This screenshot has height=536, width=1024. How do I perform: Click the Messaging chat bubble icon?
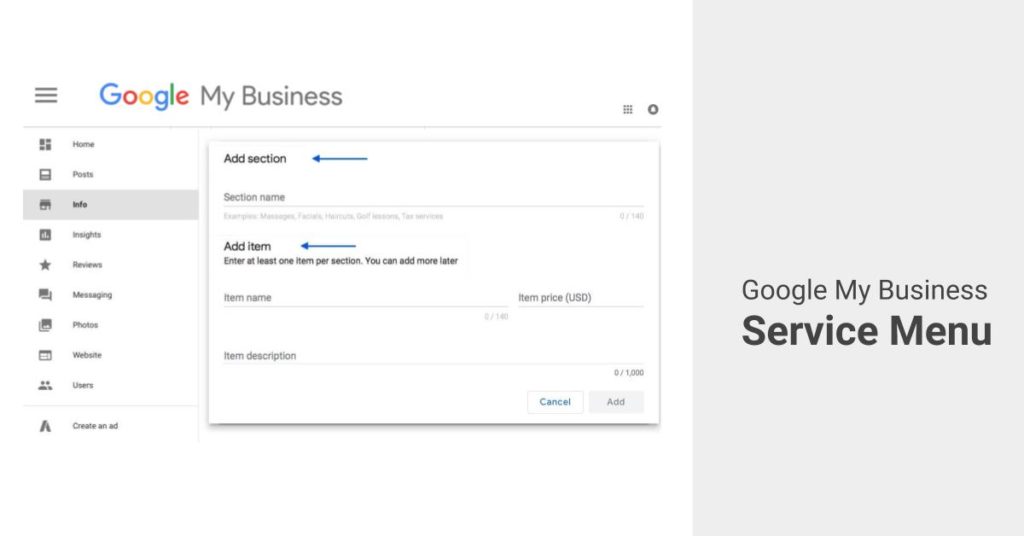click(45, 295)
